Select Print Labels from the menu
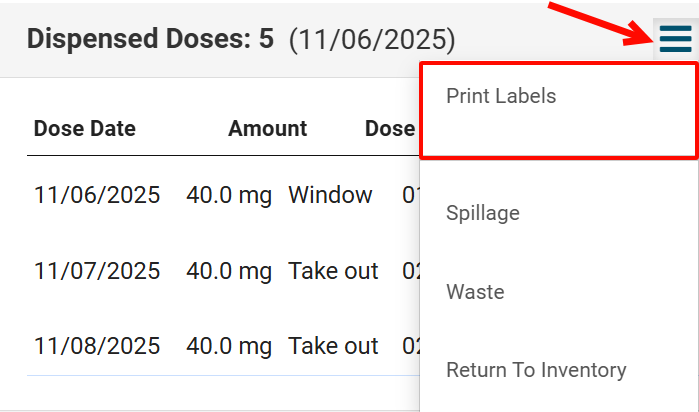Screen dimensions: 699x412 tap(501, 97)
